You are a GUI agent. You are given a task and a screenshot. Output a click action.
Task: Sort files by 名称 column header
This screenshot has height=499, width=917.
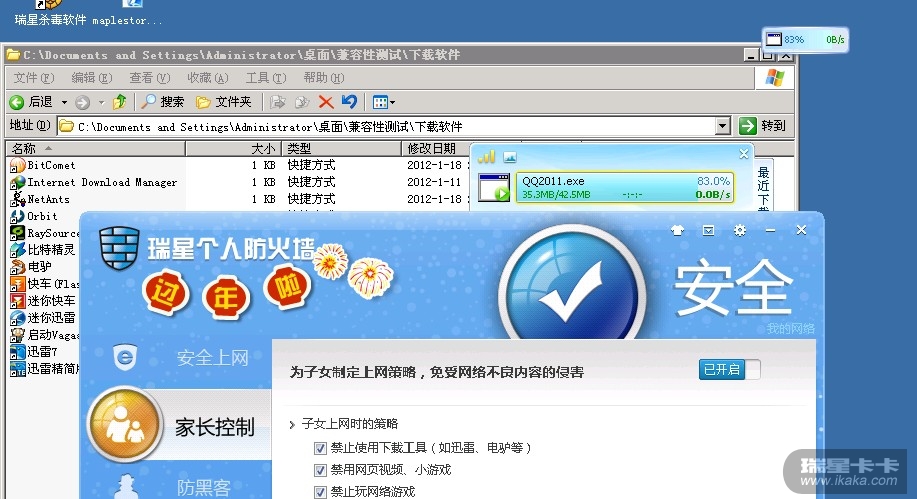click(x=96, y=149)
